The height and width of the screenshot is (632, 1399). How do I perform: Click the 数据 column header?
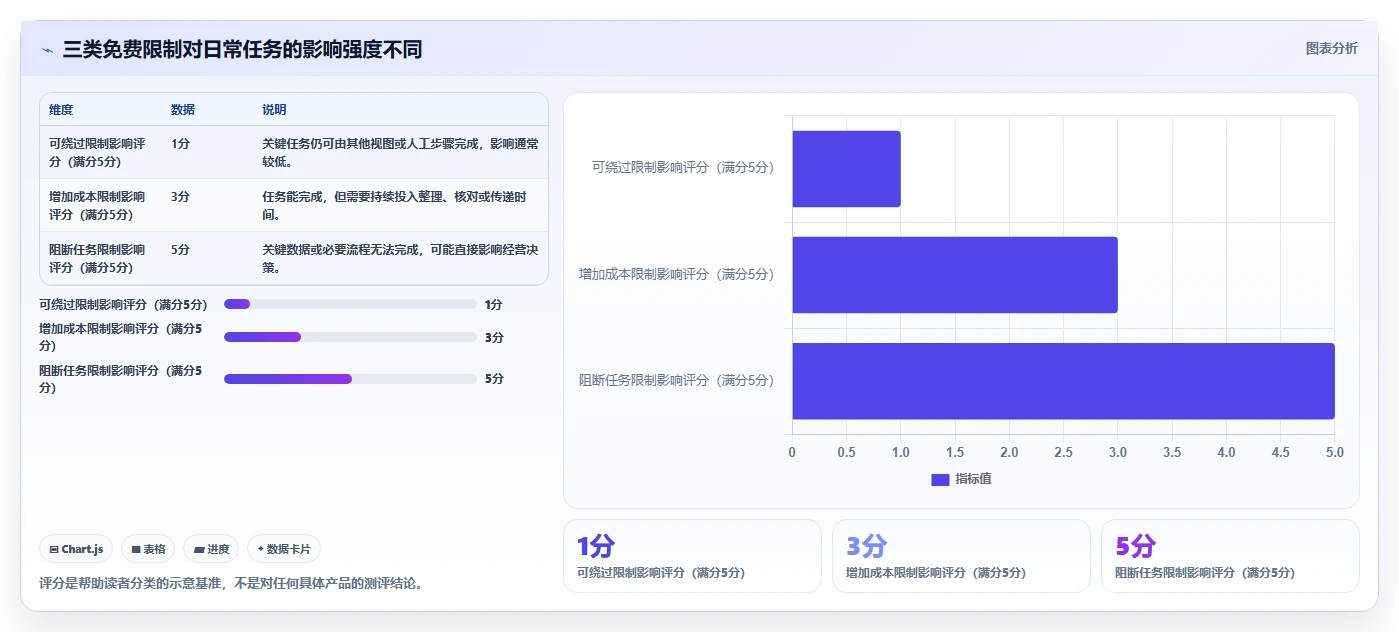183,110
